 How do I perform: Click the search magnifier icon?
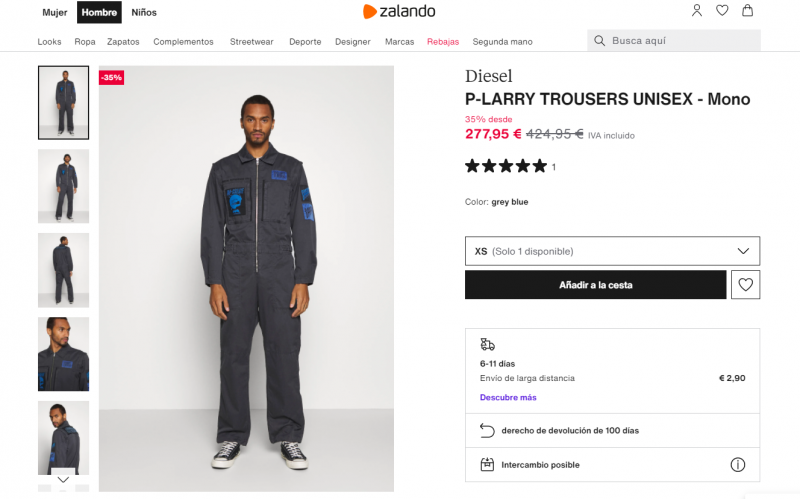pyautogui.click(x=600, y=41)
